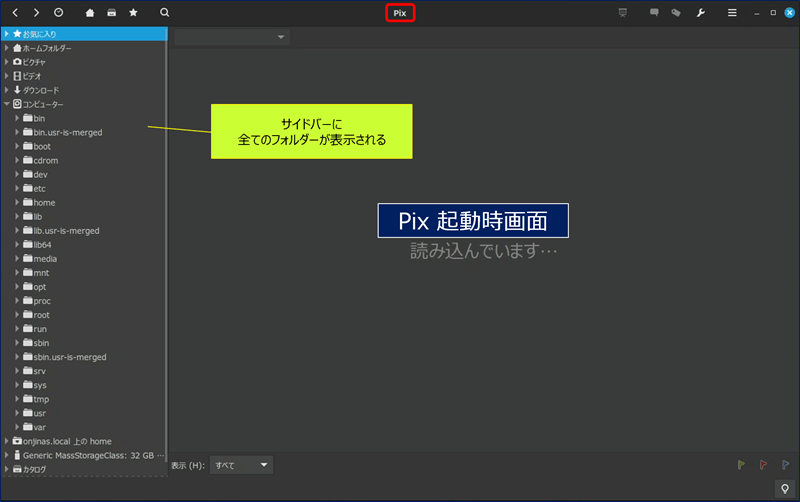Expand the ピクチャ tree arrow

(7, 62)
